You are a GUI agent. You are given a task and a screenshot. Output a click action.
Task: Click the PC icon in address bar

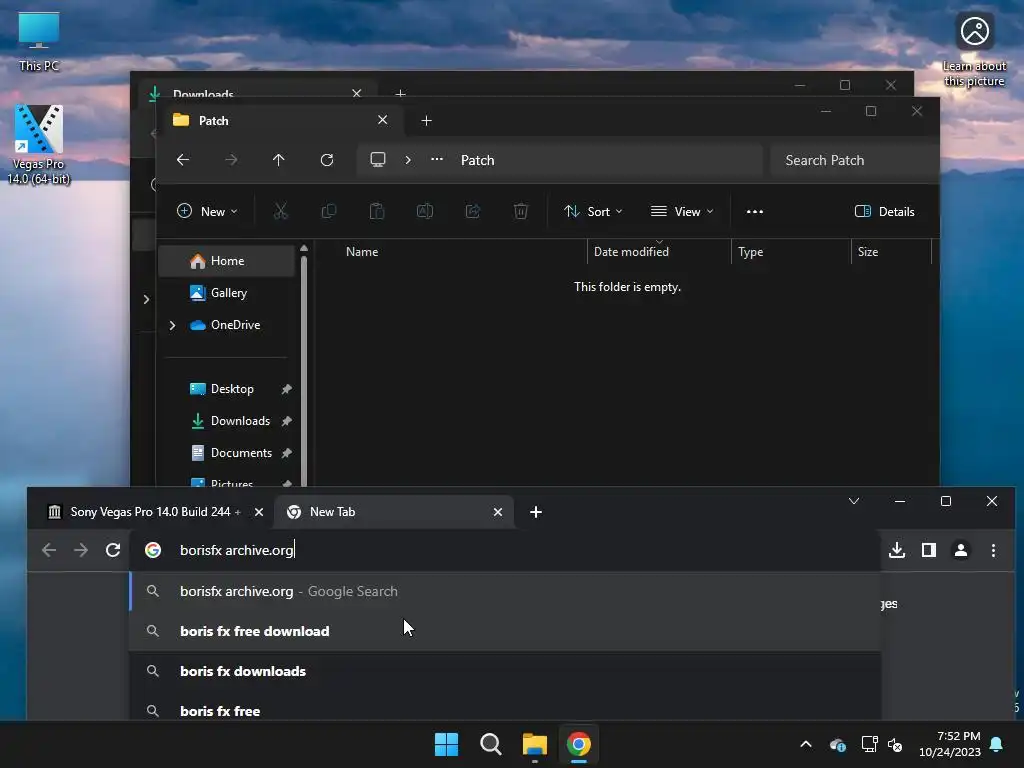(x=378, y=160)
